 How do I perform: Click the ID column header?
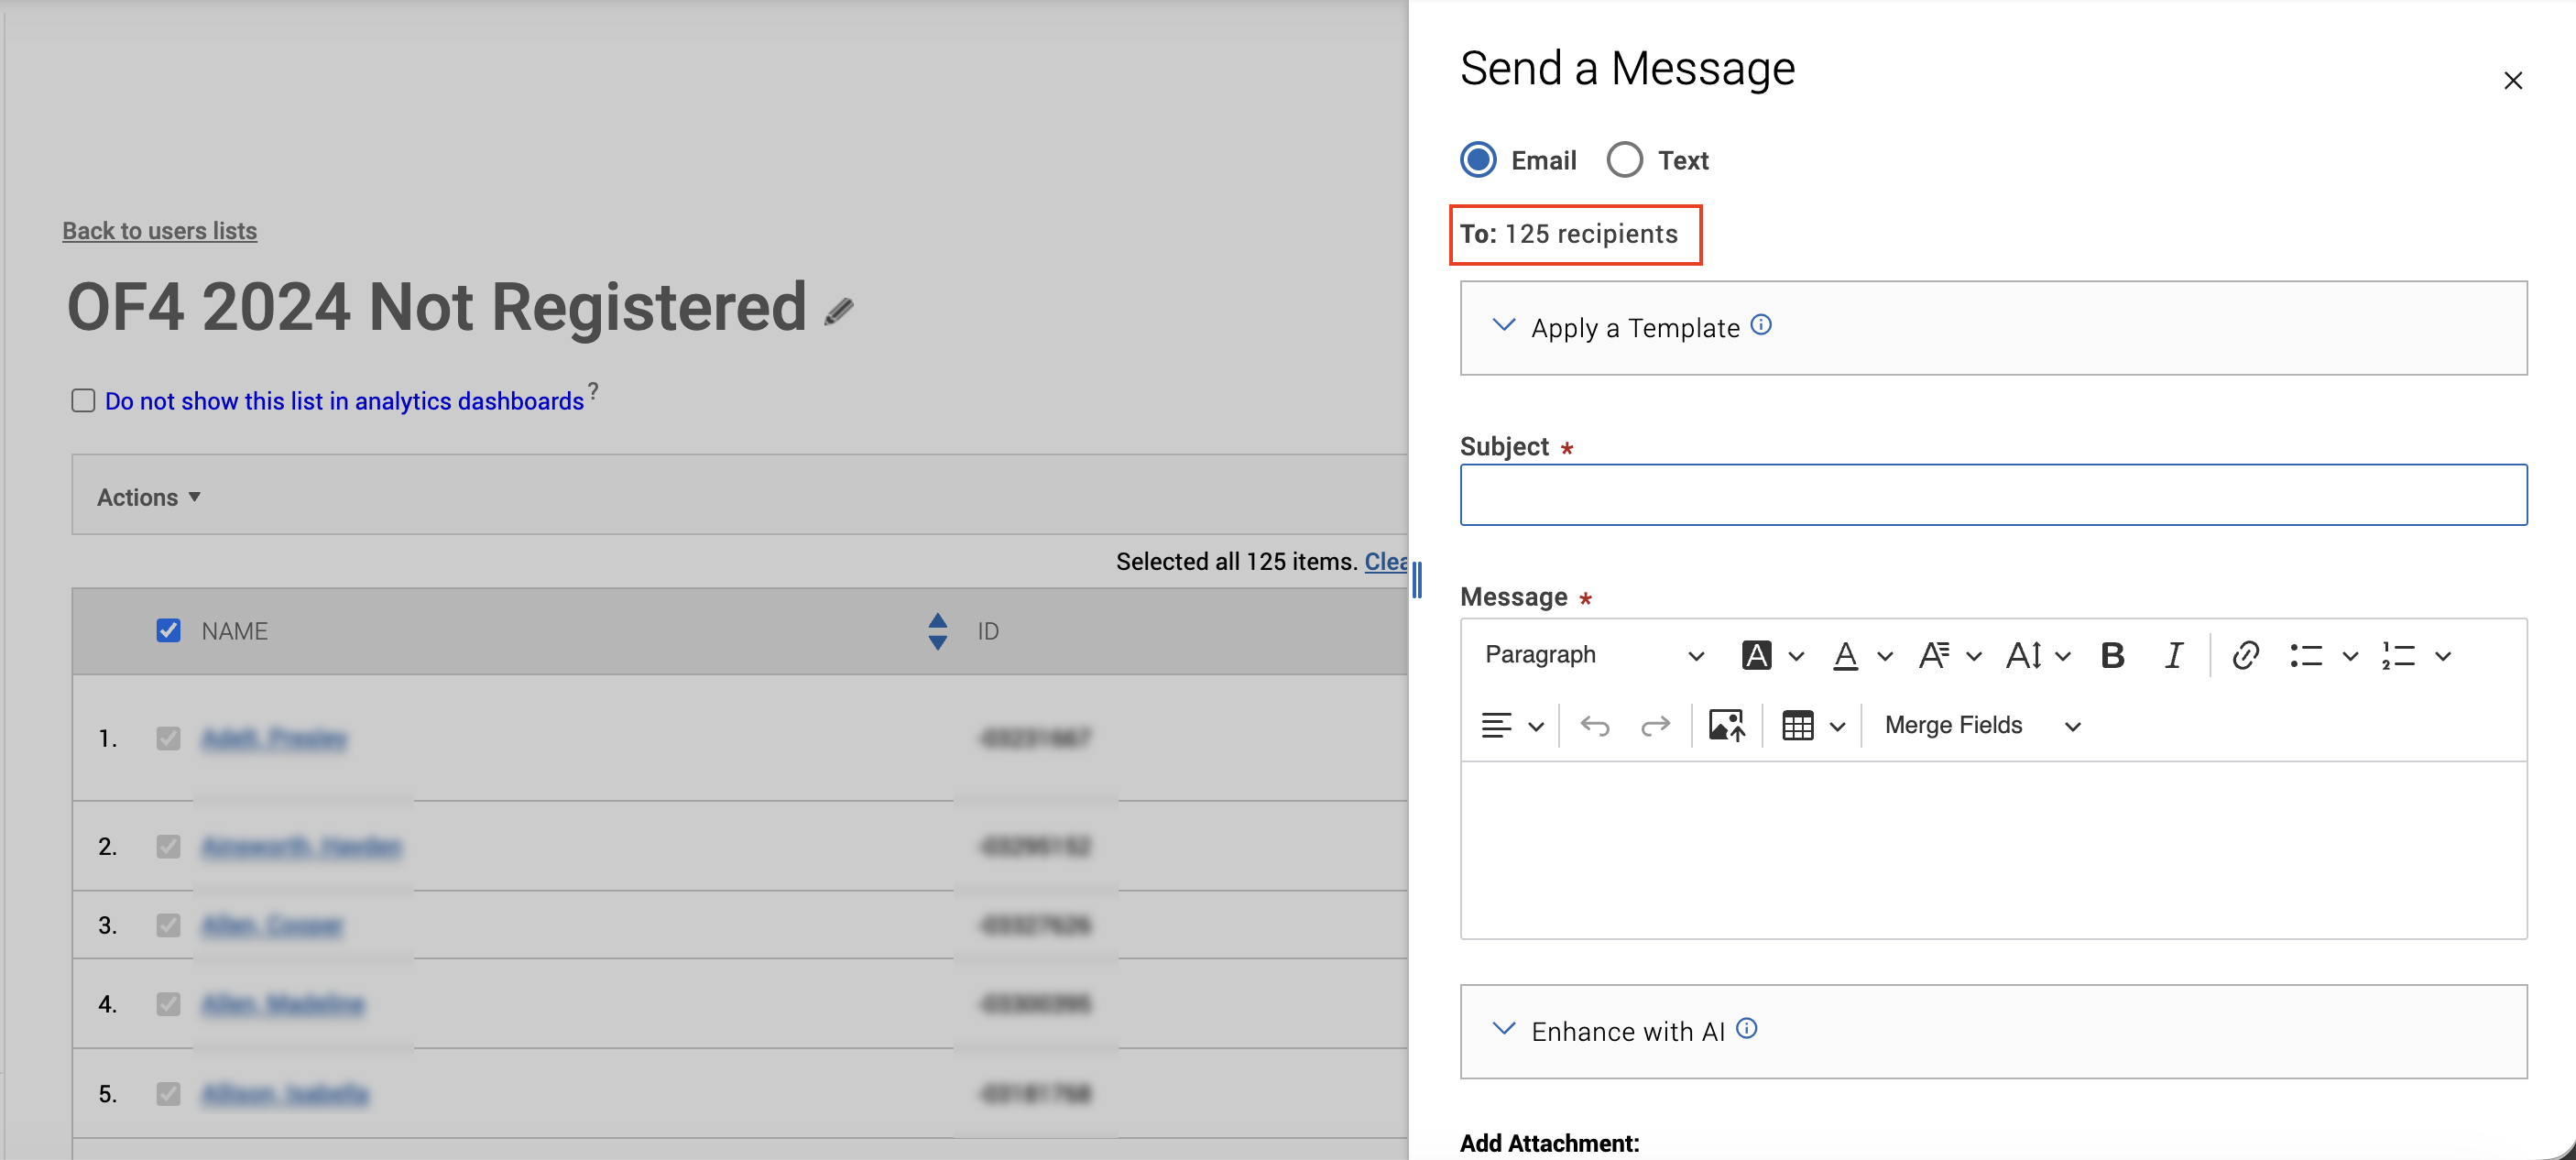coord(988,631)
